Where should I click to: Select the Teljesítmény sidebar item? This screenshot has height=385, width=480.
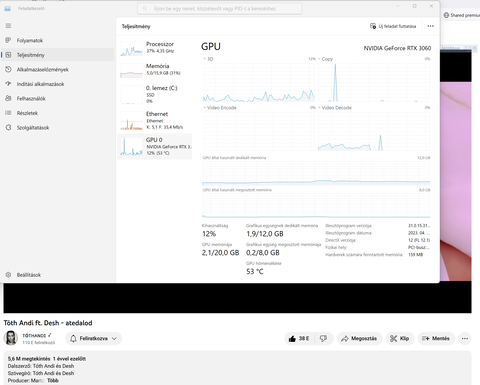click(57, 55)
